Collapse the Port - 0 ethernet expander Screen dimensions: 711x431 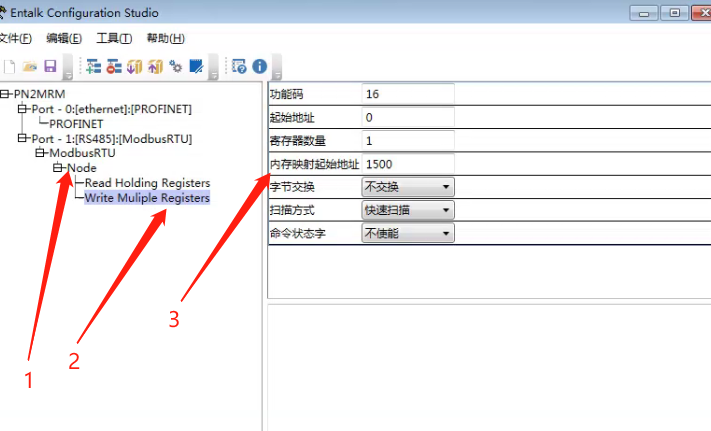pyautogui.click(x=22, y=109)
